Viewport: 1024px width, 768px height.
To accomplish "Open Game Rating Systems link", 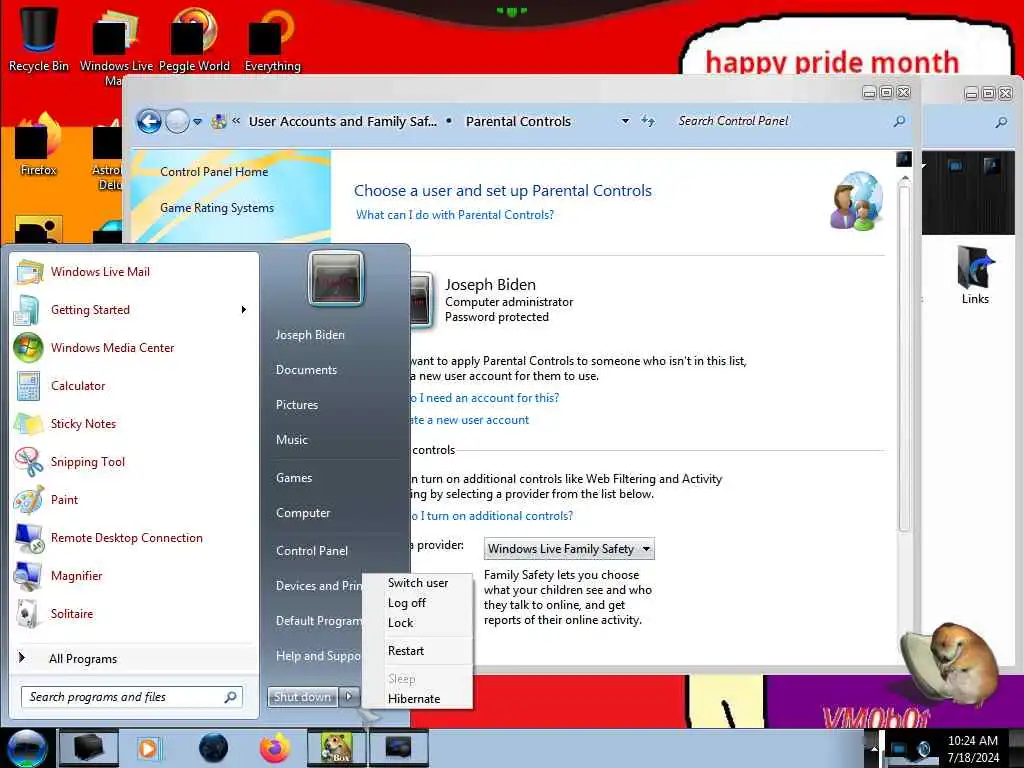I will click(217, 208).
